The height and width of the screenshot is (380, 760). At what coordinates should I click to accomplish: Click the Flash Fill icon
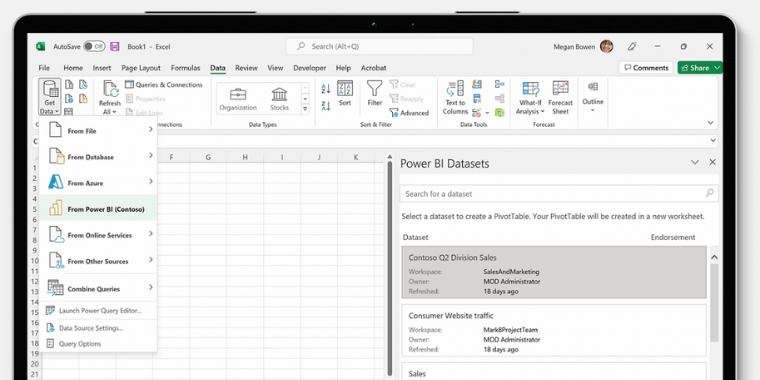477,84
